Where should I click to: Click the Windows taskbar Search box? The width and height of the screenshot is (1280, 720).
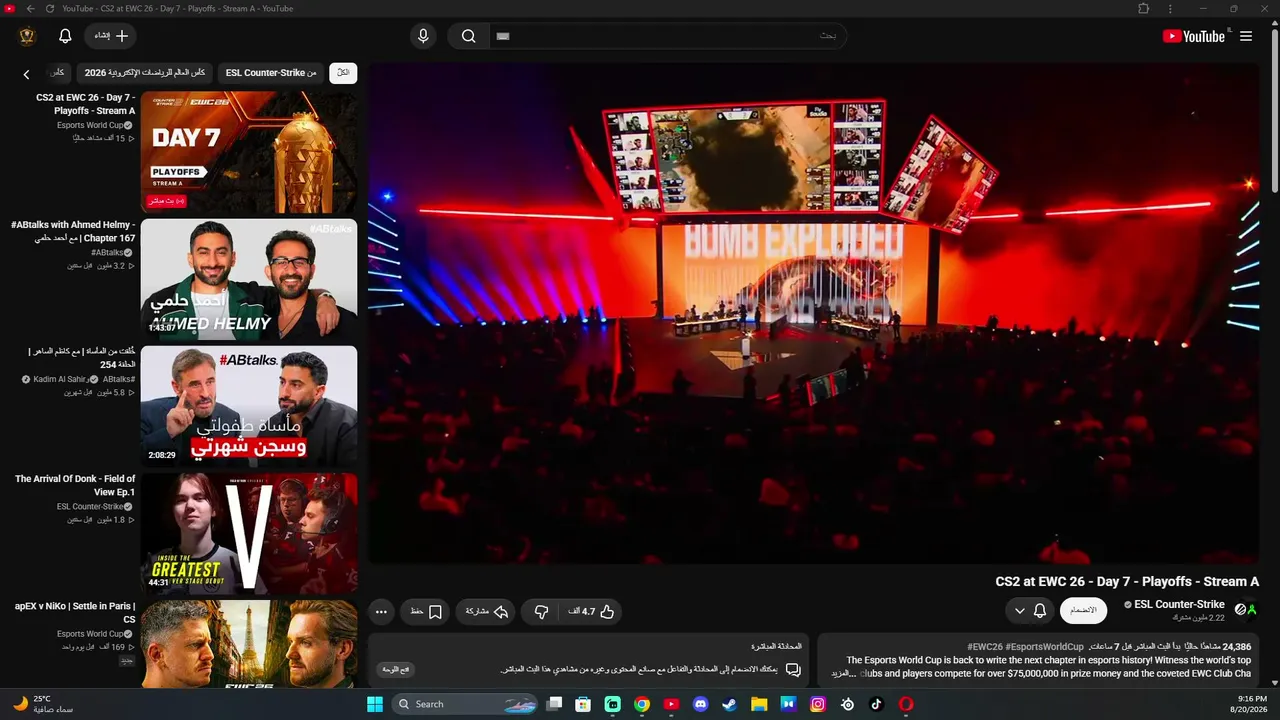tap(464, 704)
